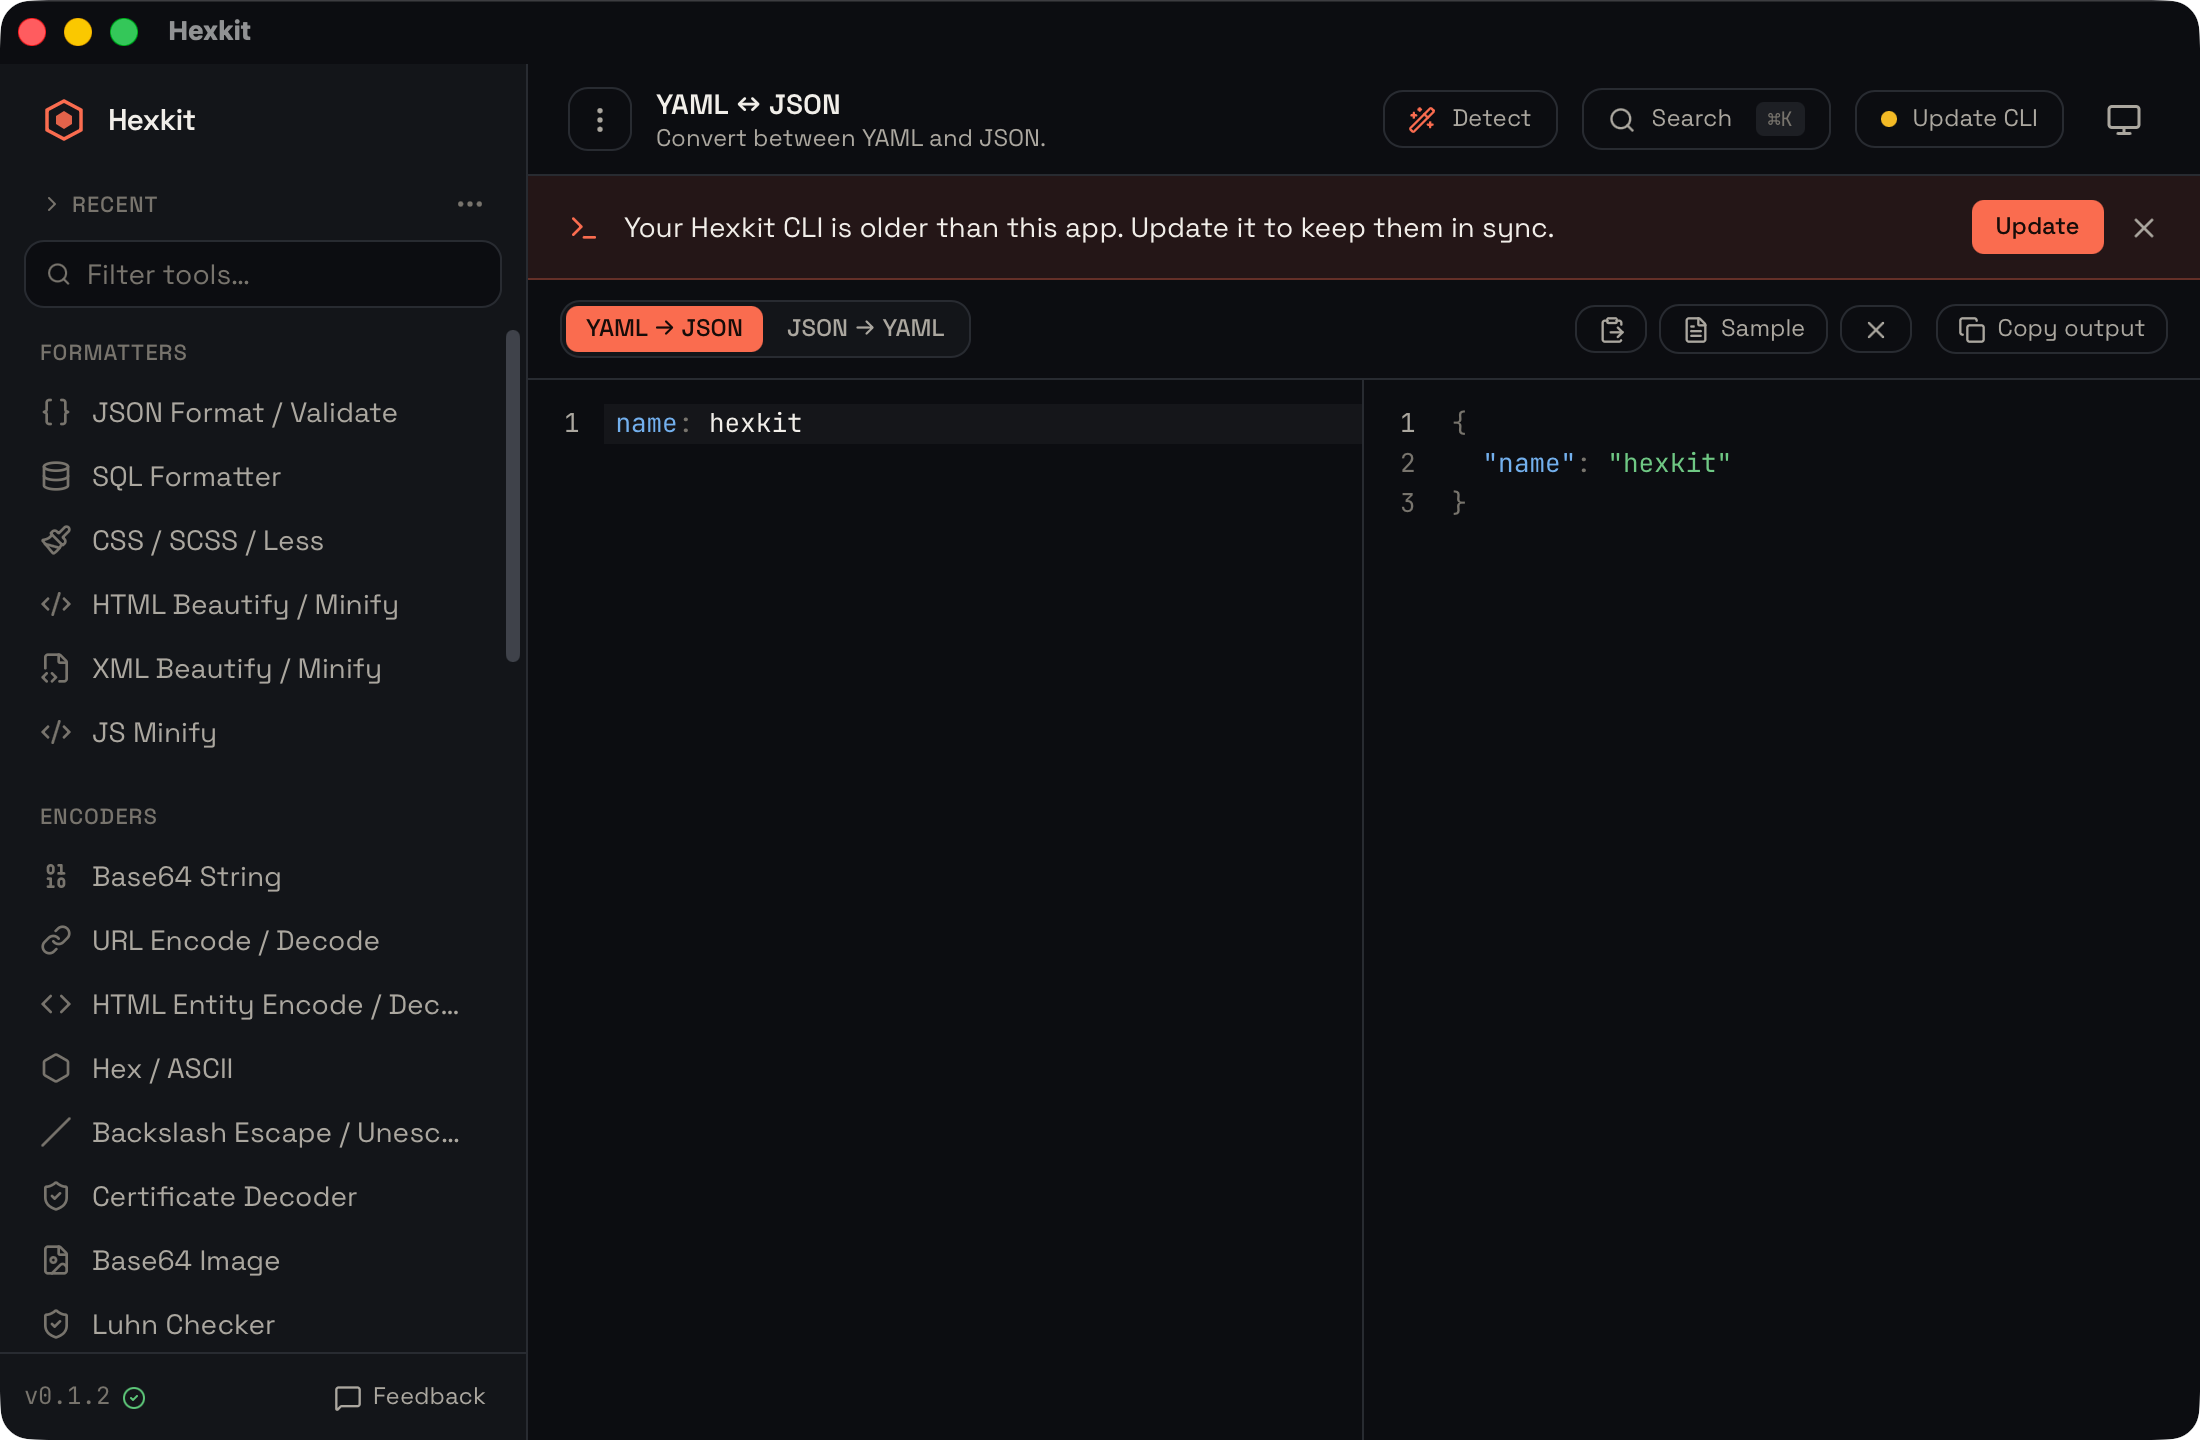Viewport: 2200px width, 1440px height.
Task: Load Sample input
Action: tap(1743, 329)
